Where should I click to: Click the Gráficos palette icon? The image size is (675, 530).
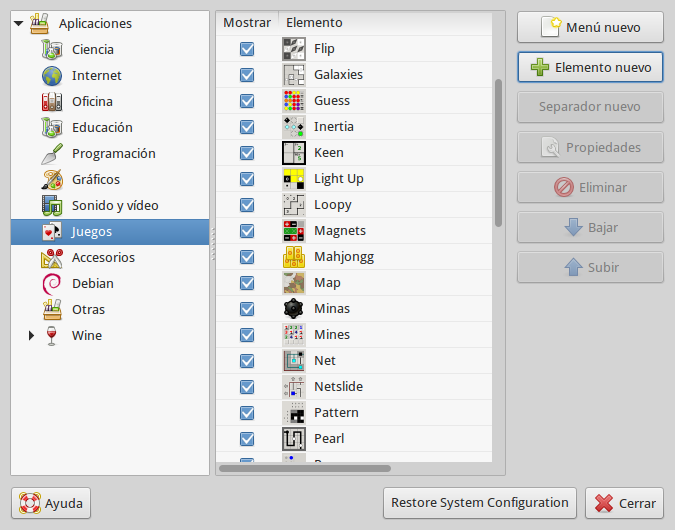[x=52, y=180]
